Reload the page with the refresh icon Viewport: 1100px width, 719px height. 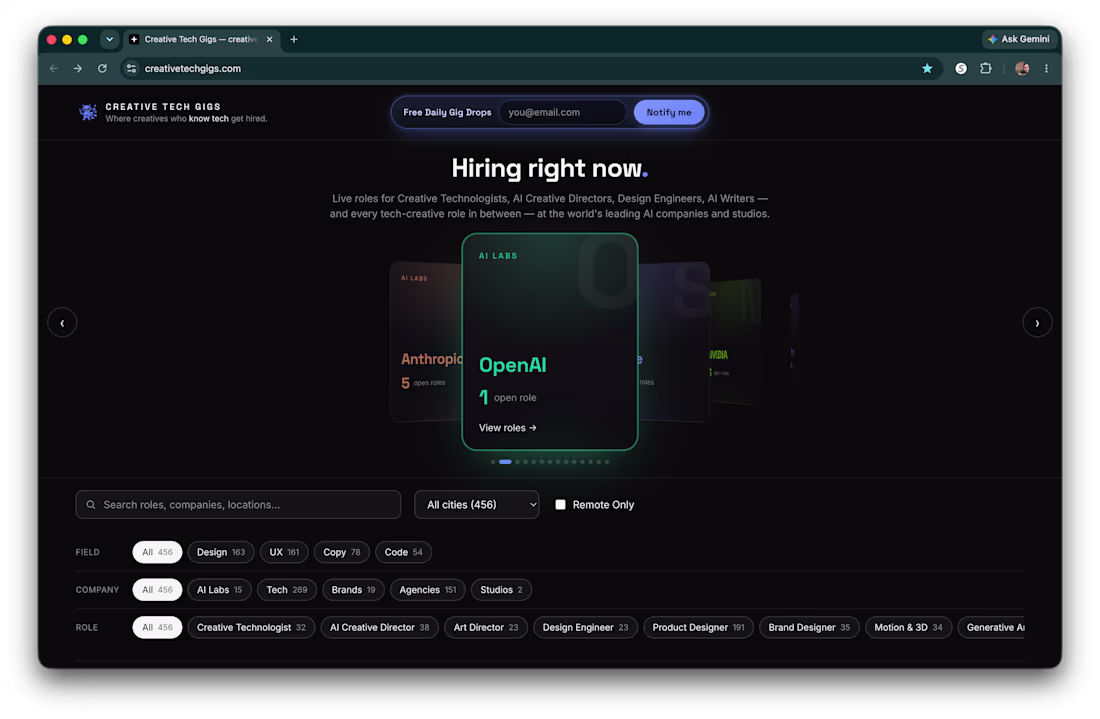[102, 69]
